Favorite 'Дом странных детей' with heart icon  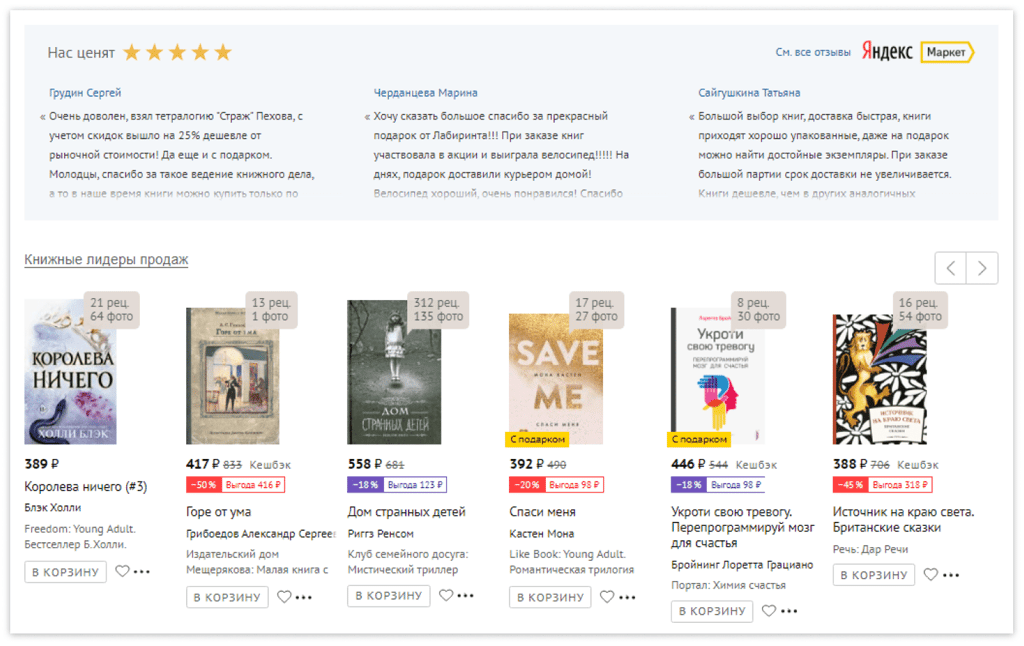coord(446,595)
